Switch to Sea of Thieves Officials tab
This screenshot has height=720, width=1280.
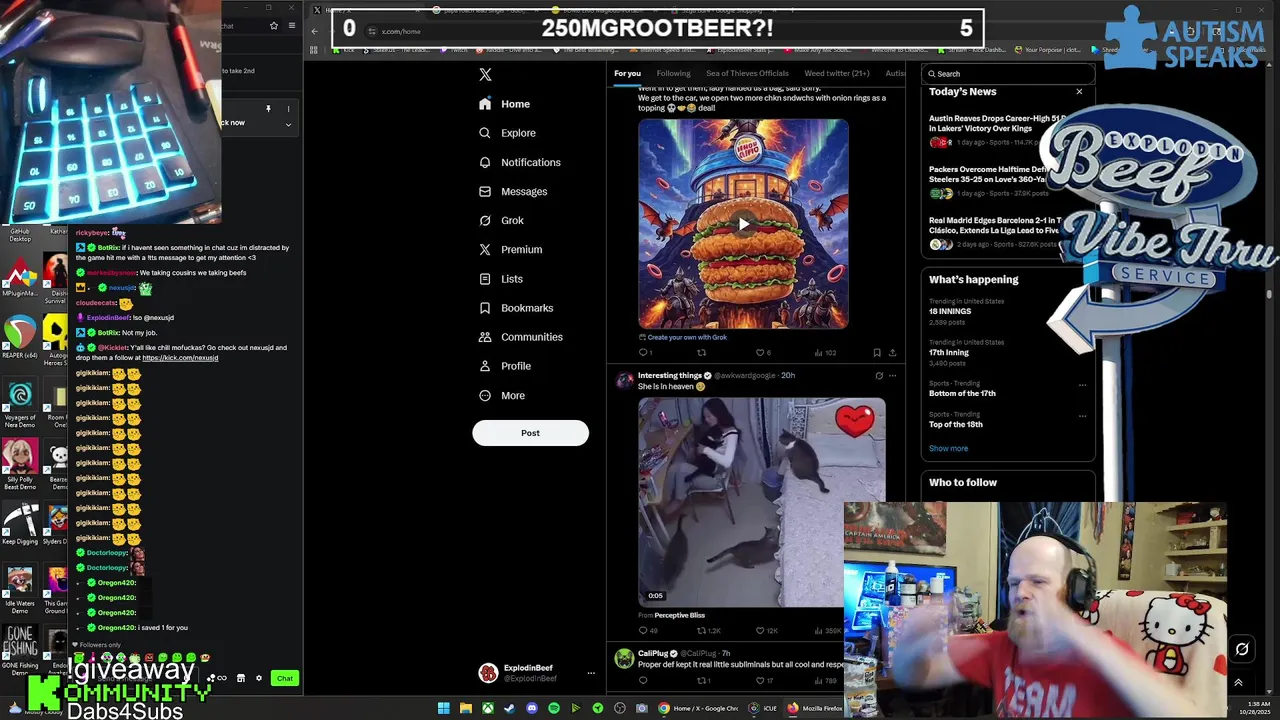747,73
